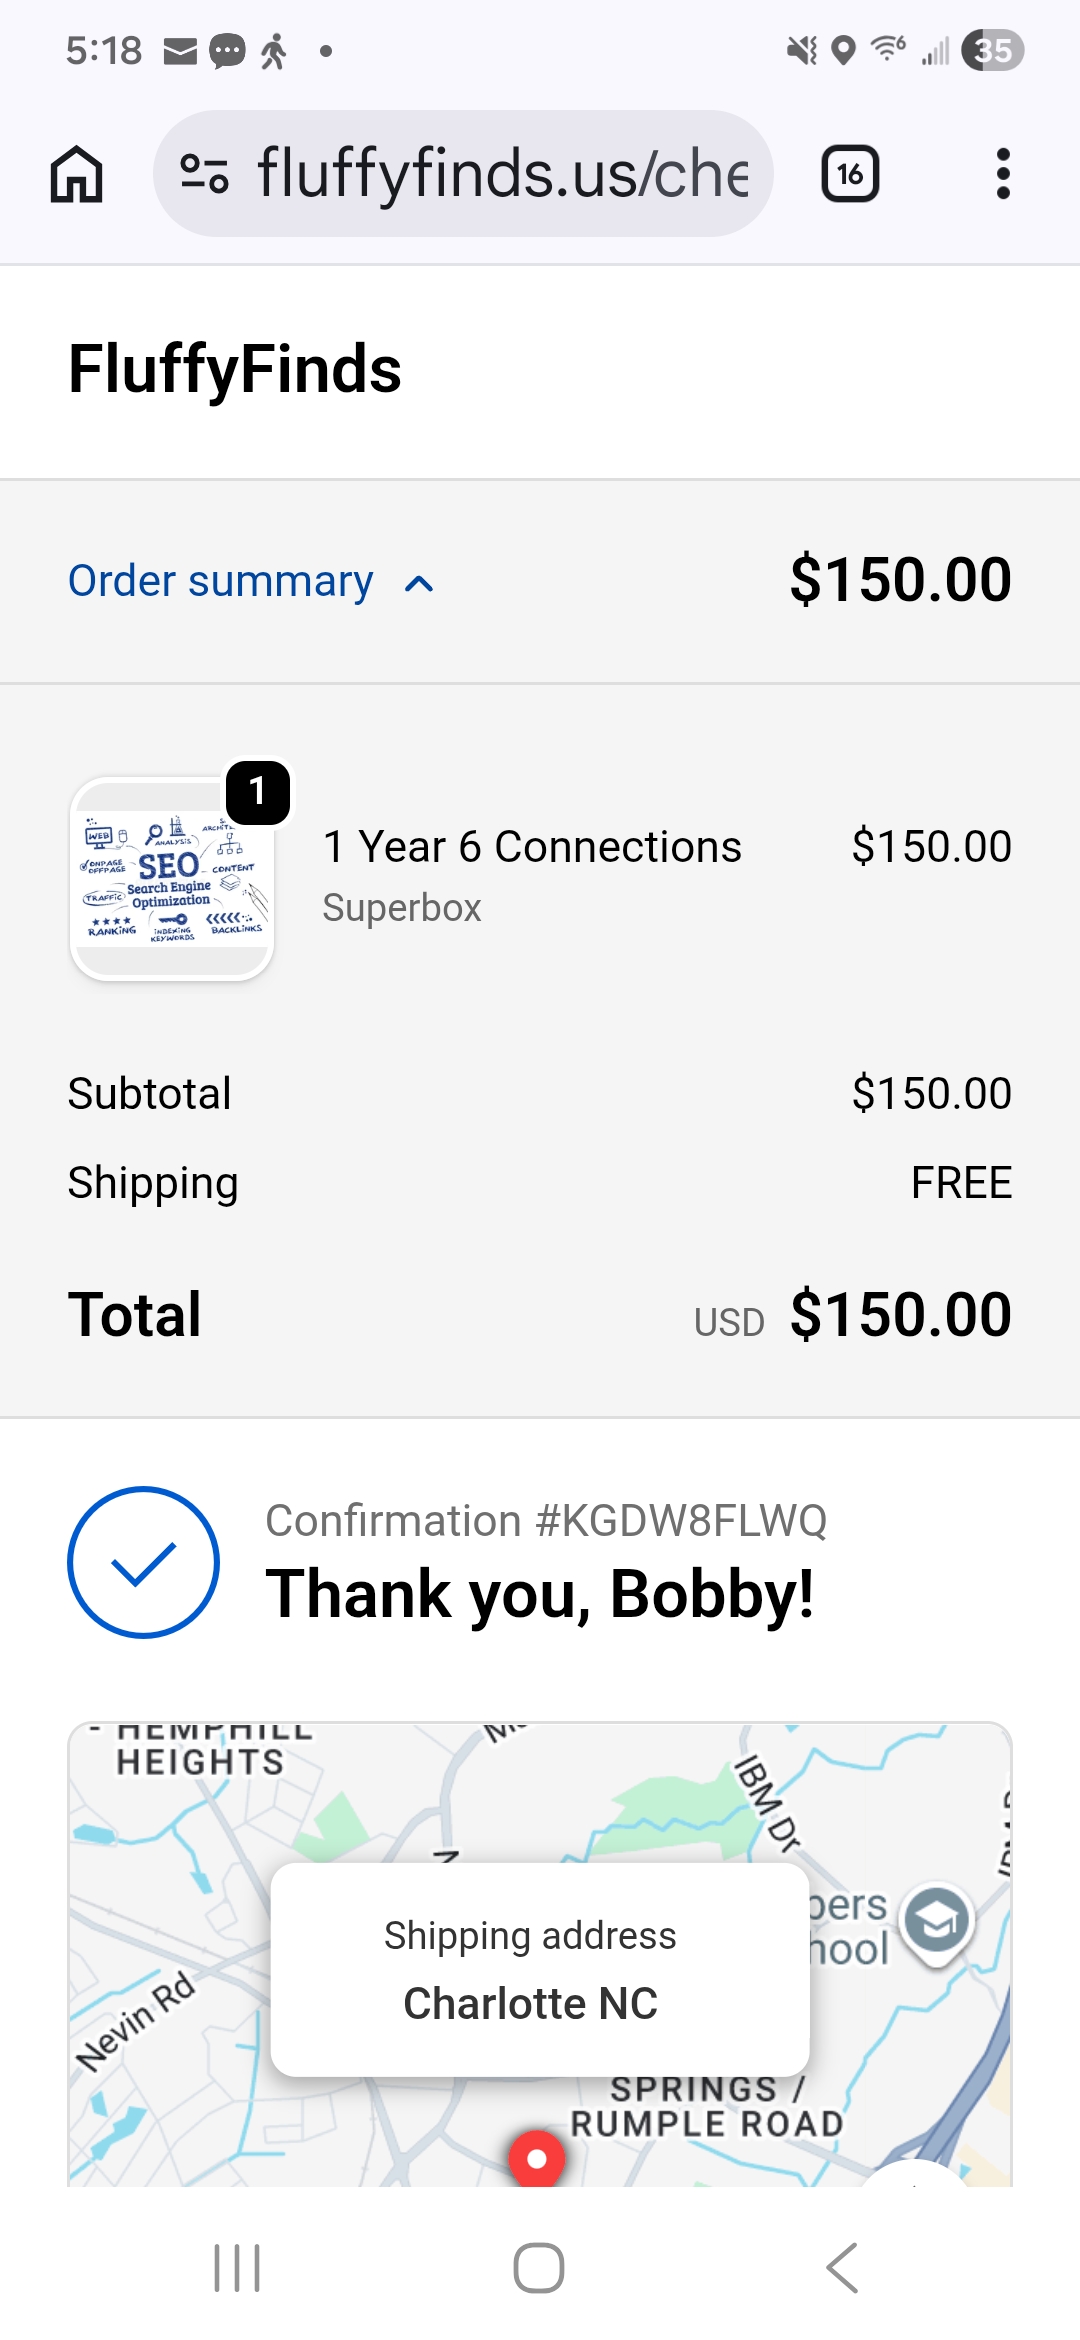Collapse the Order summary section

click(221, 581)
